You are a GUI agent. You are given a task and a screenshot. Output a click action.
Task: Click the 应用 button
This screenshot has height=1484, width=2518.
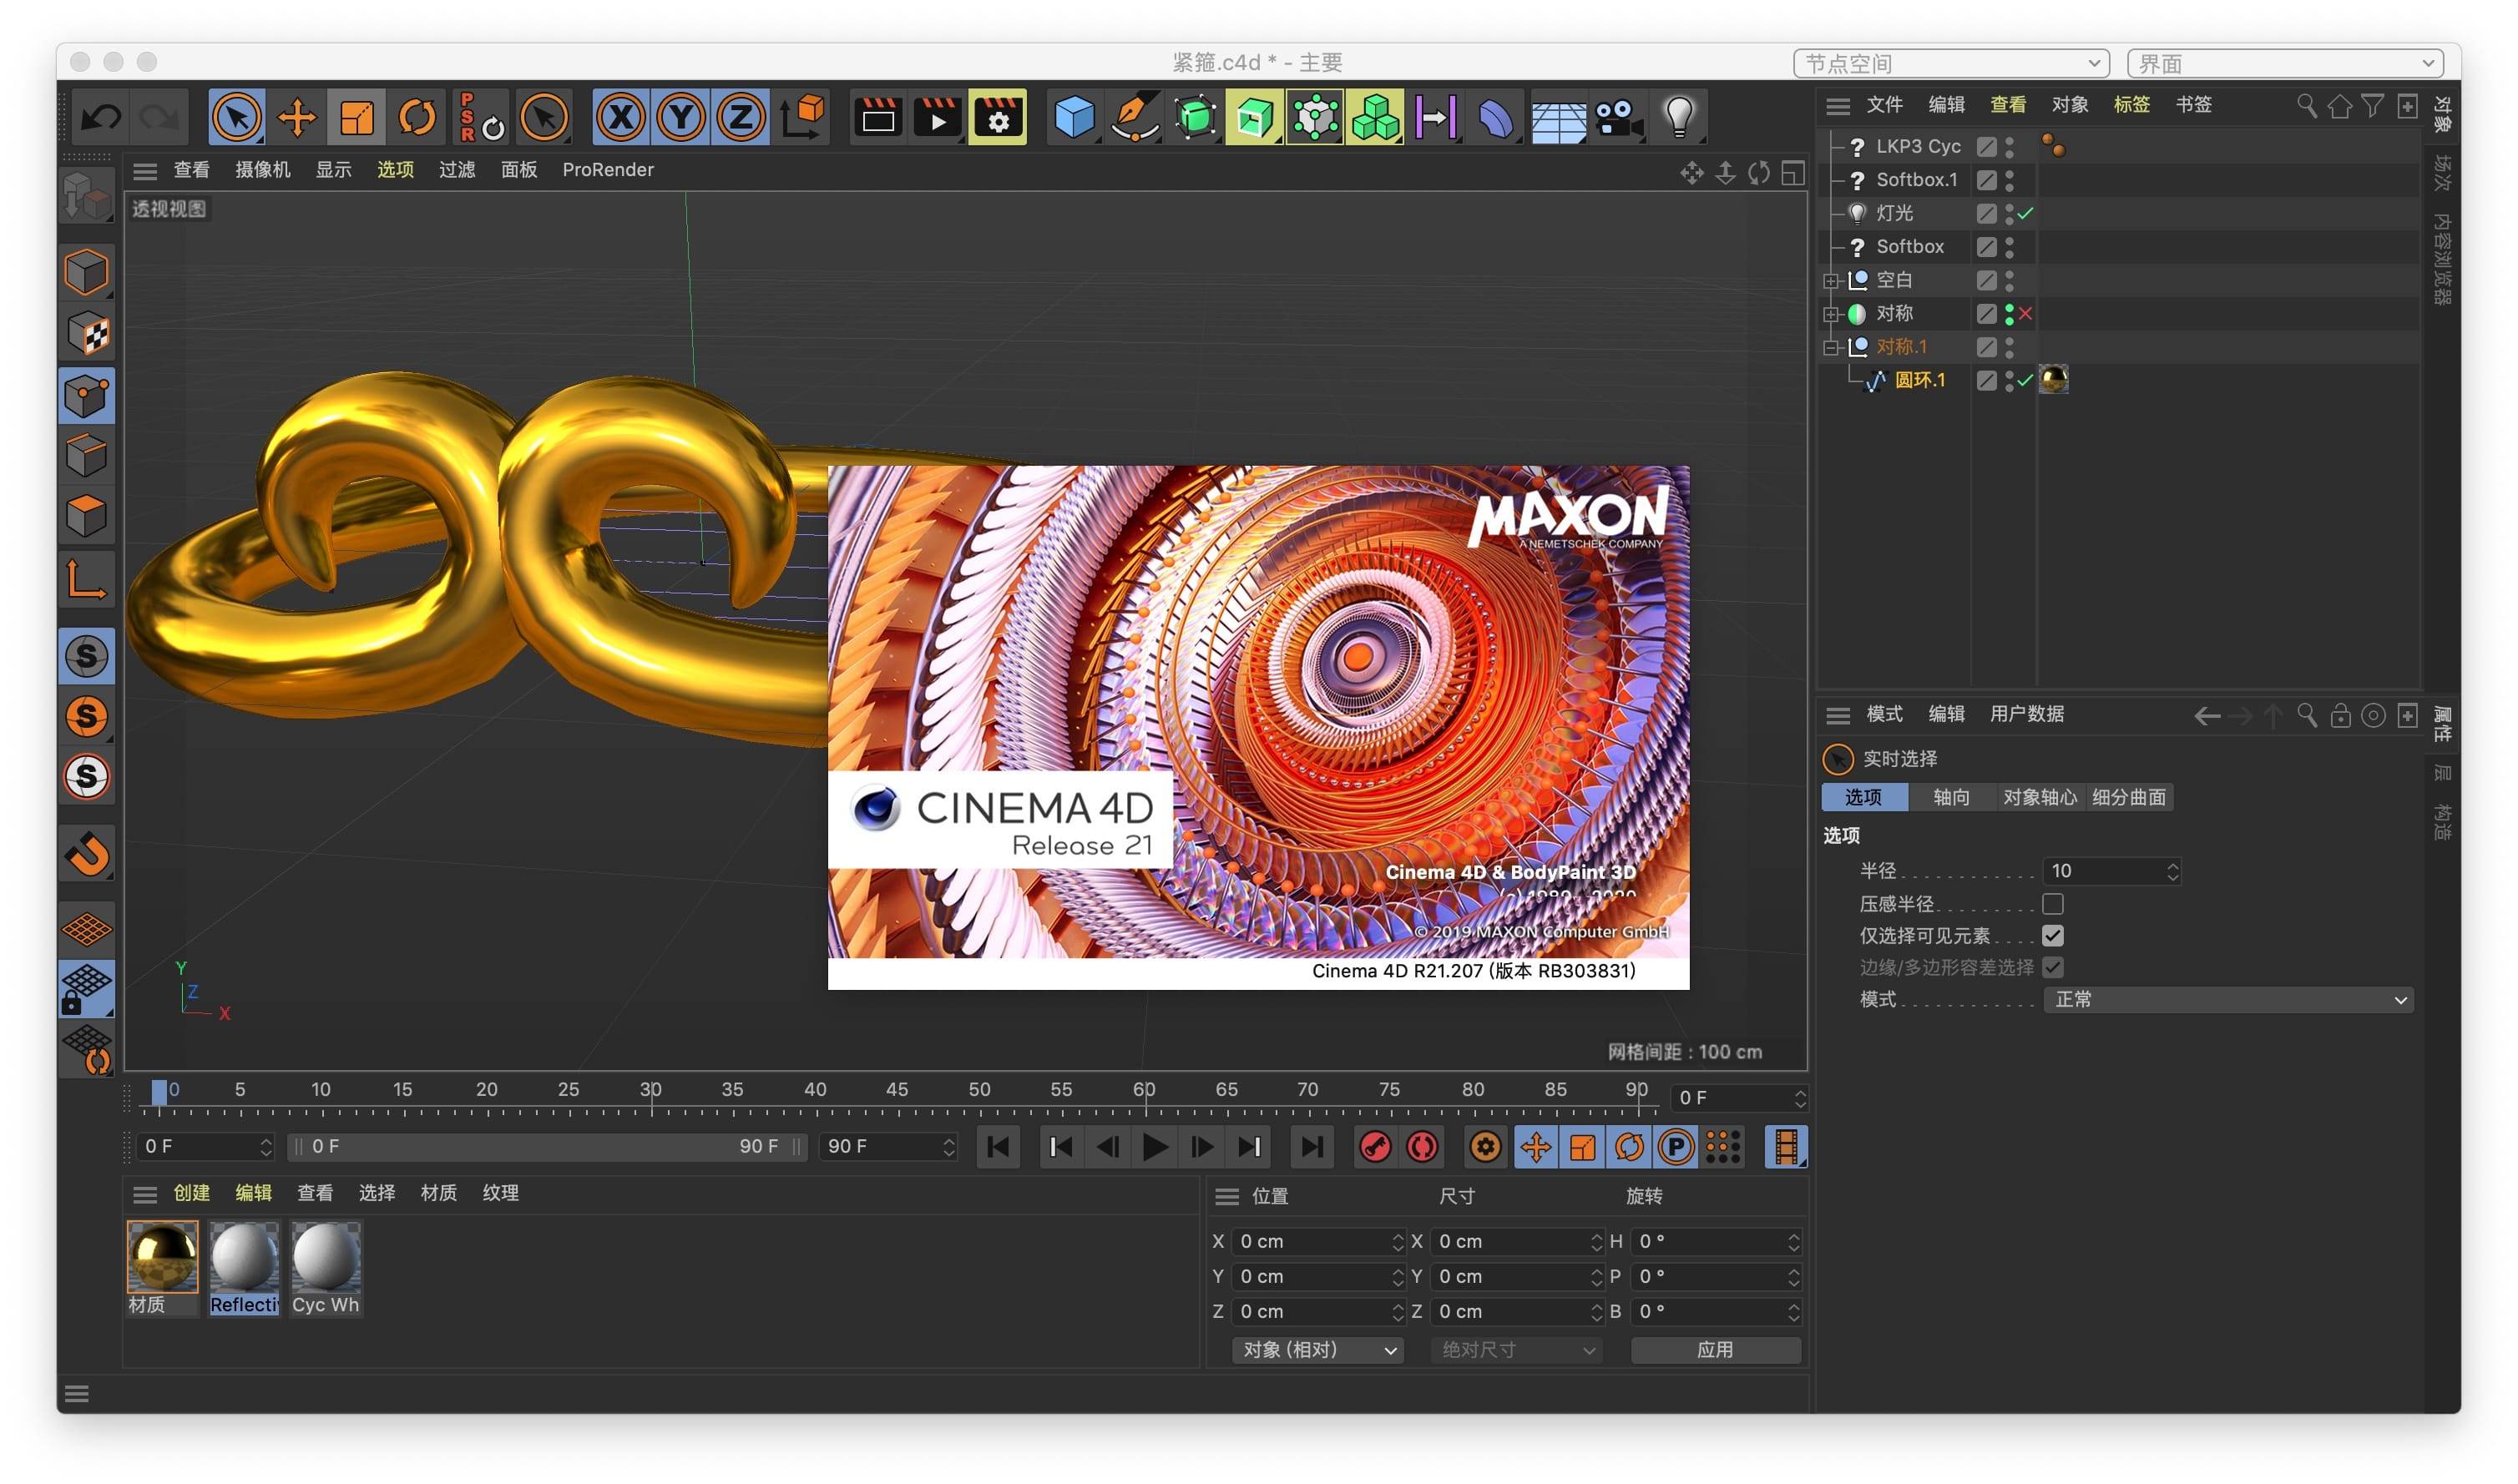[x=1714, y=1350]
